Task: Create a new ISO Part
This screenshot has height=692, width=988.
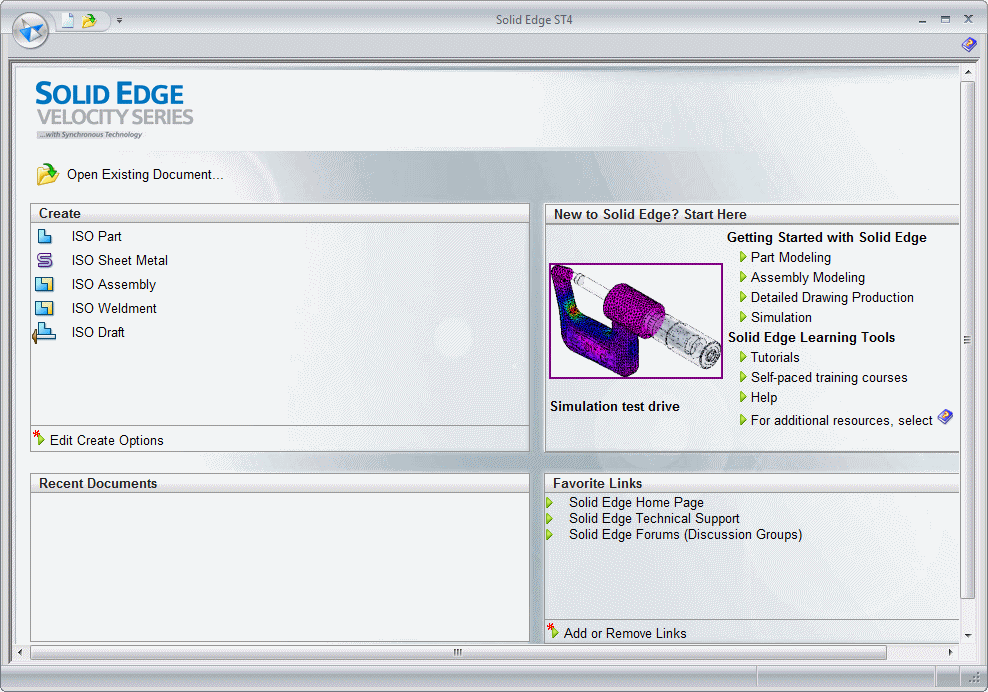Action: [96, 236]
